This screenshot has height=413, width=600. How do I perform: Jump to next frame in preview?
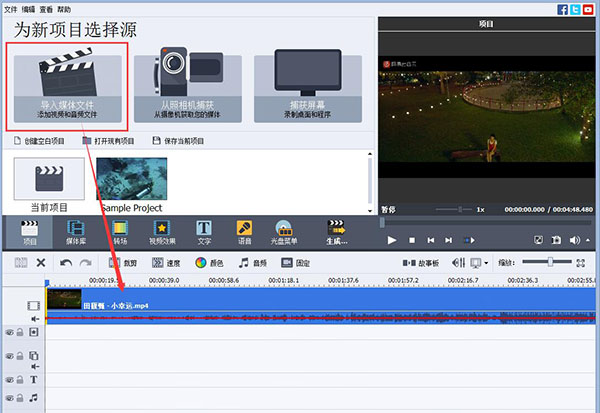pos(448,240)
